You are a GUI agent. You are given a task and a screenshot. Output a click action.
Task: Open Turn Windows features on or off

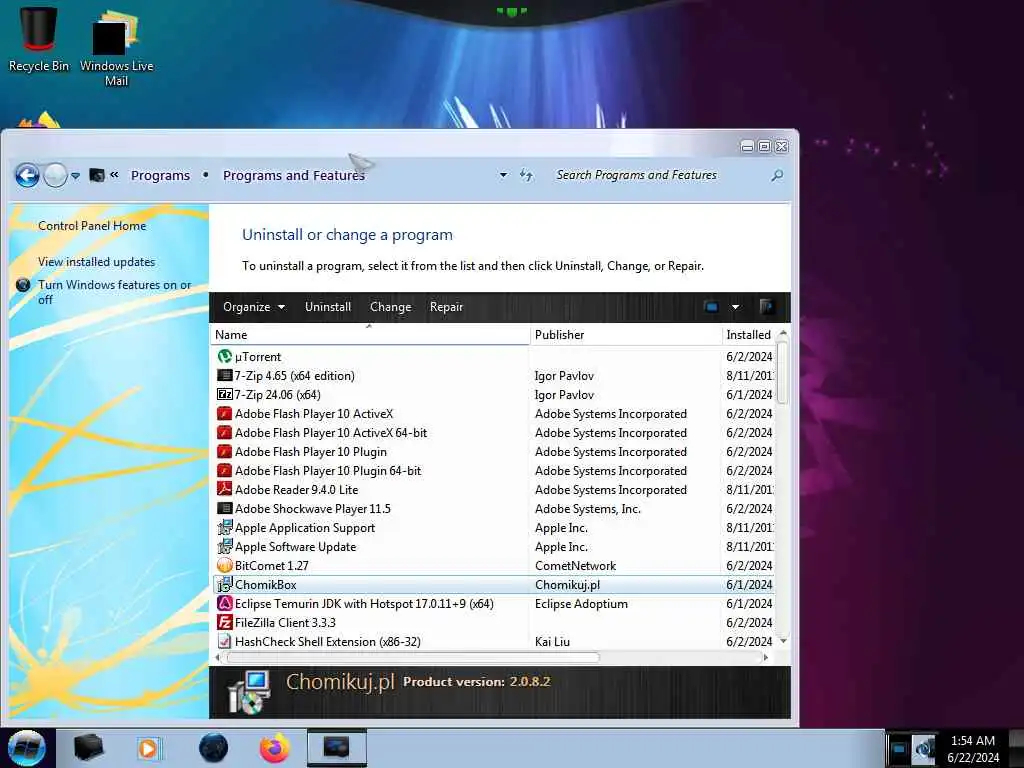tap(114, 292)
